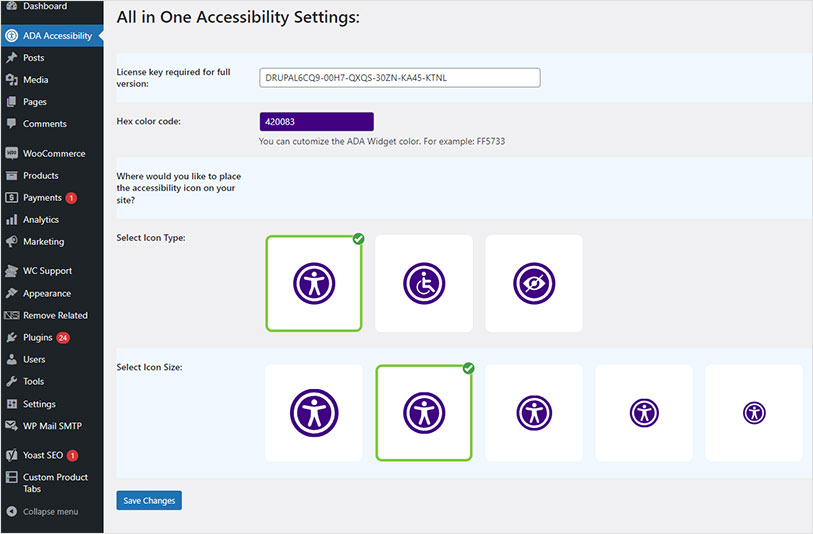Click the Posts pushpin icon
This screenshot has height=534, width=813.
pos(11,58)
